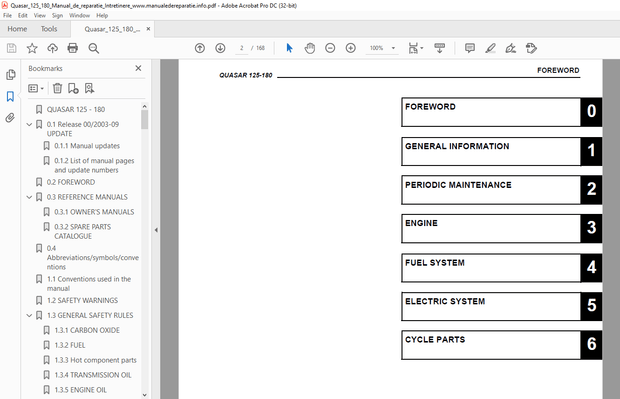This screenshot has height=399, width=620.
Task: Open bookmark 1.2 SAFETY WARNINGS
Action: tap(82, 301)
